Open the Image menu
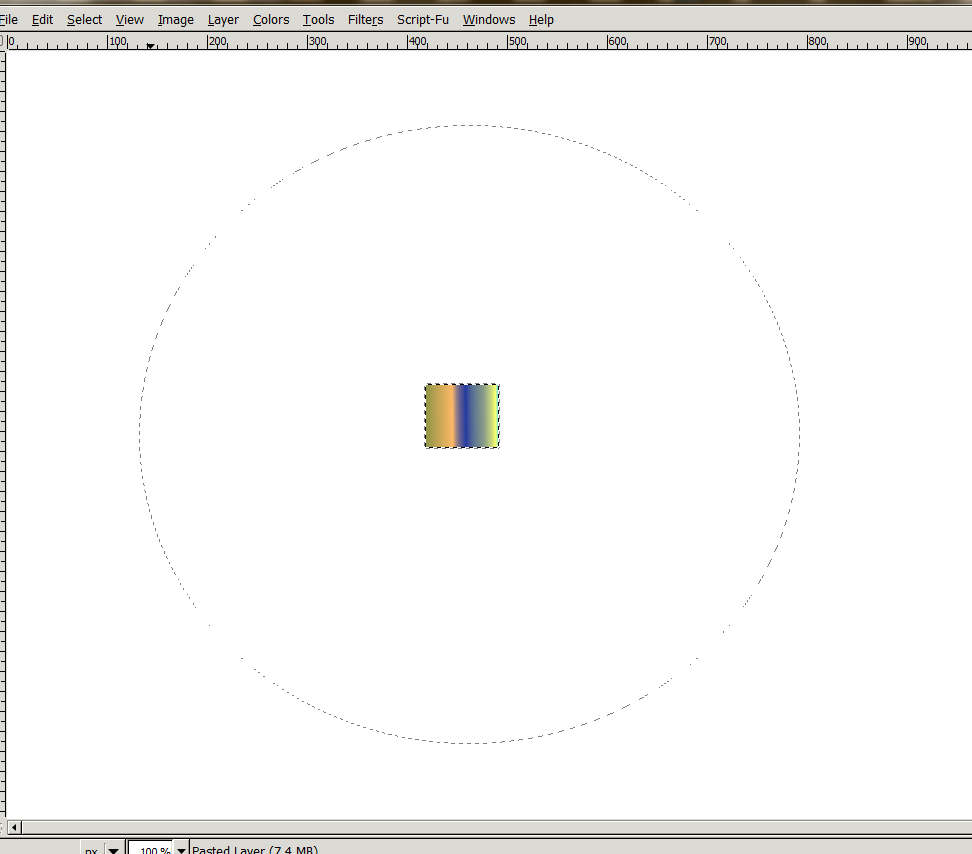This screenshot has width=972, height=854. (x=175, y=20)
